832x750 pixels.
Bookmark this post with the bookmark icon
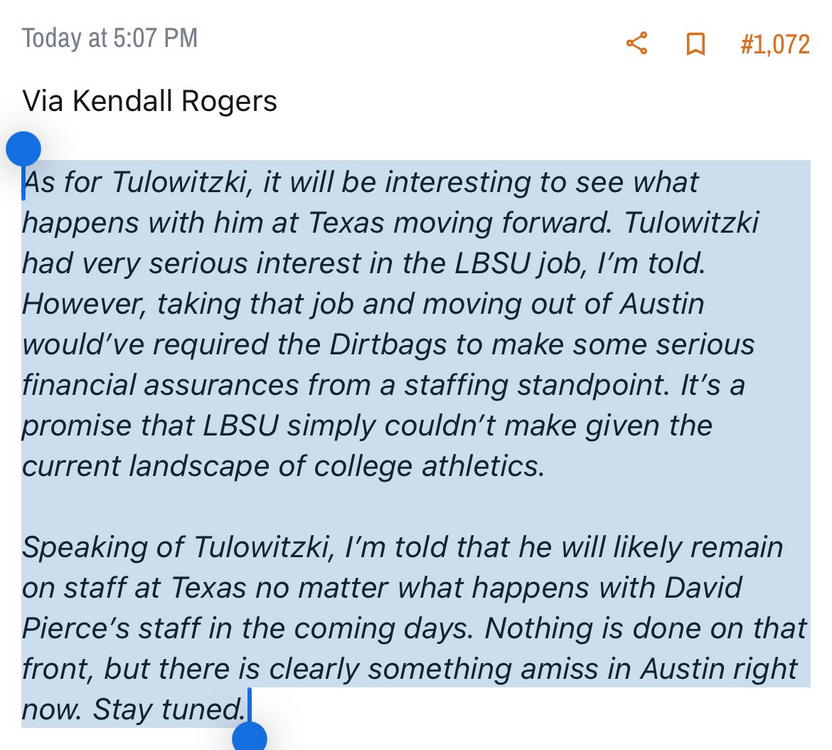695,44
